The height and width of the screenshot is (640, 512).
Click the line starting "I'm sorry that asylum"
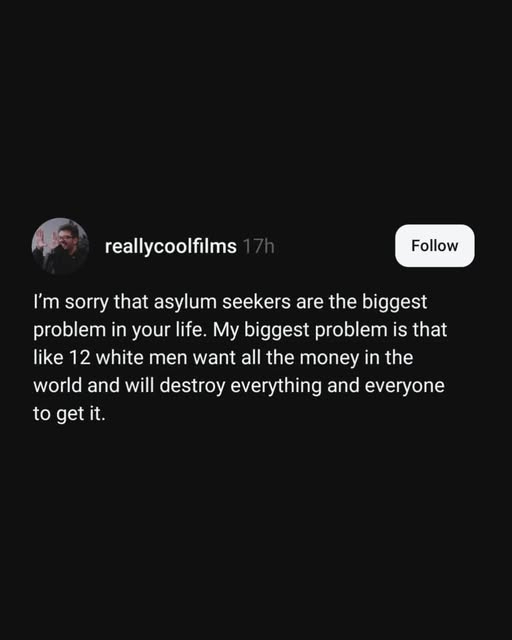[230, 302]
